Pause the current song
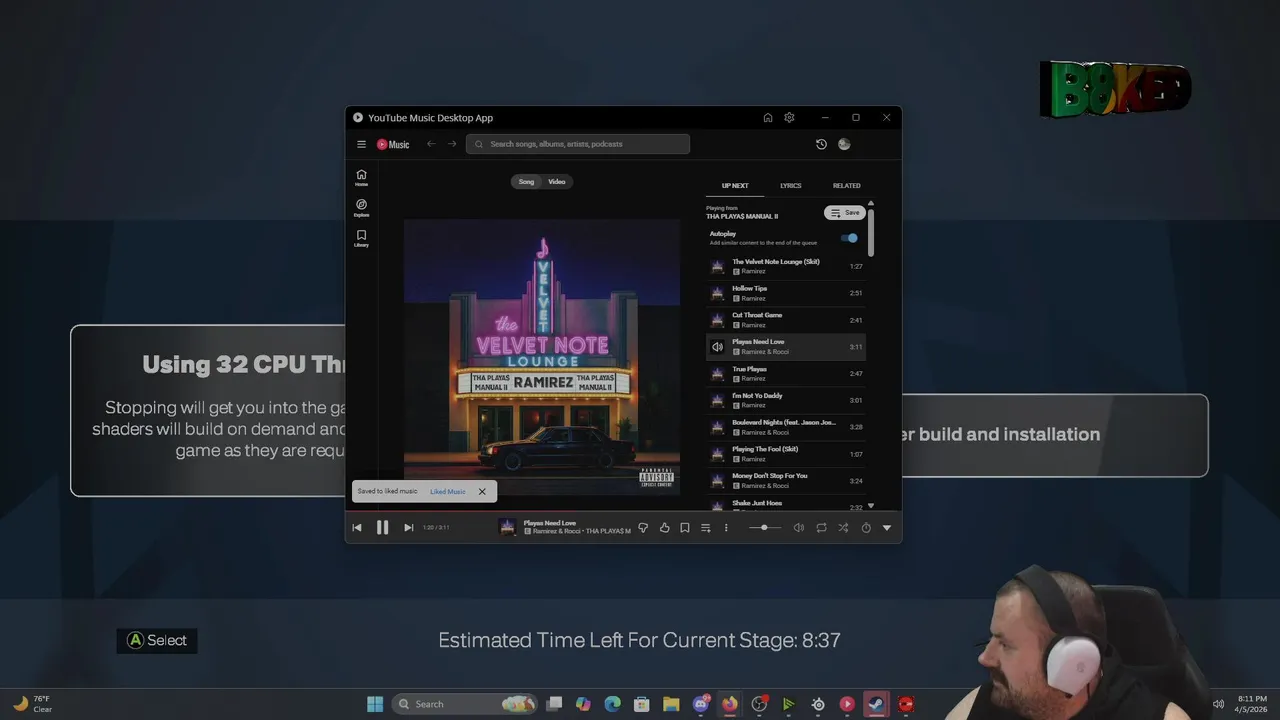 pos(382,527)
